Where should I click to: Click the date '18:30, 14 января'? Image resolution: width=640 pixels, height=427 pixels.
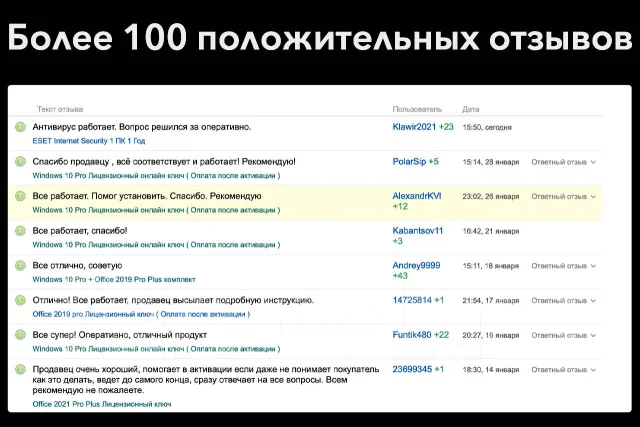pos(491,370)
